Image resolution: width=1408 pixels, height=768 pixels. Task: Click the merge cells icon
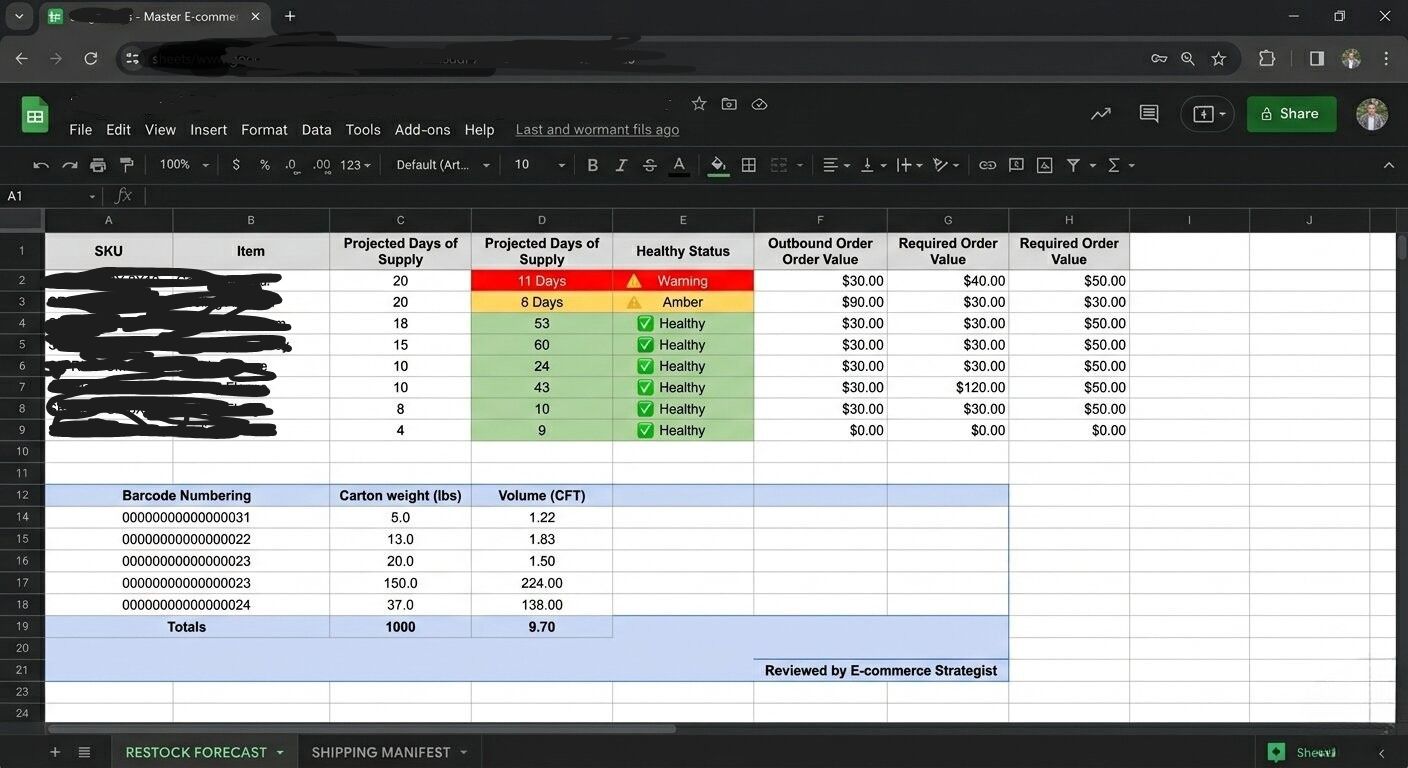(x=779, y=165)
